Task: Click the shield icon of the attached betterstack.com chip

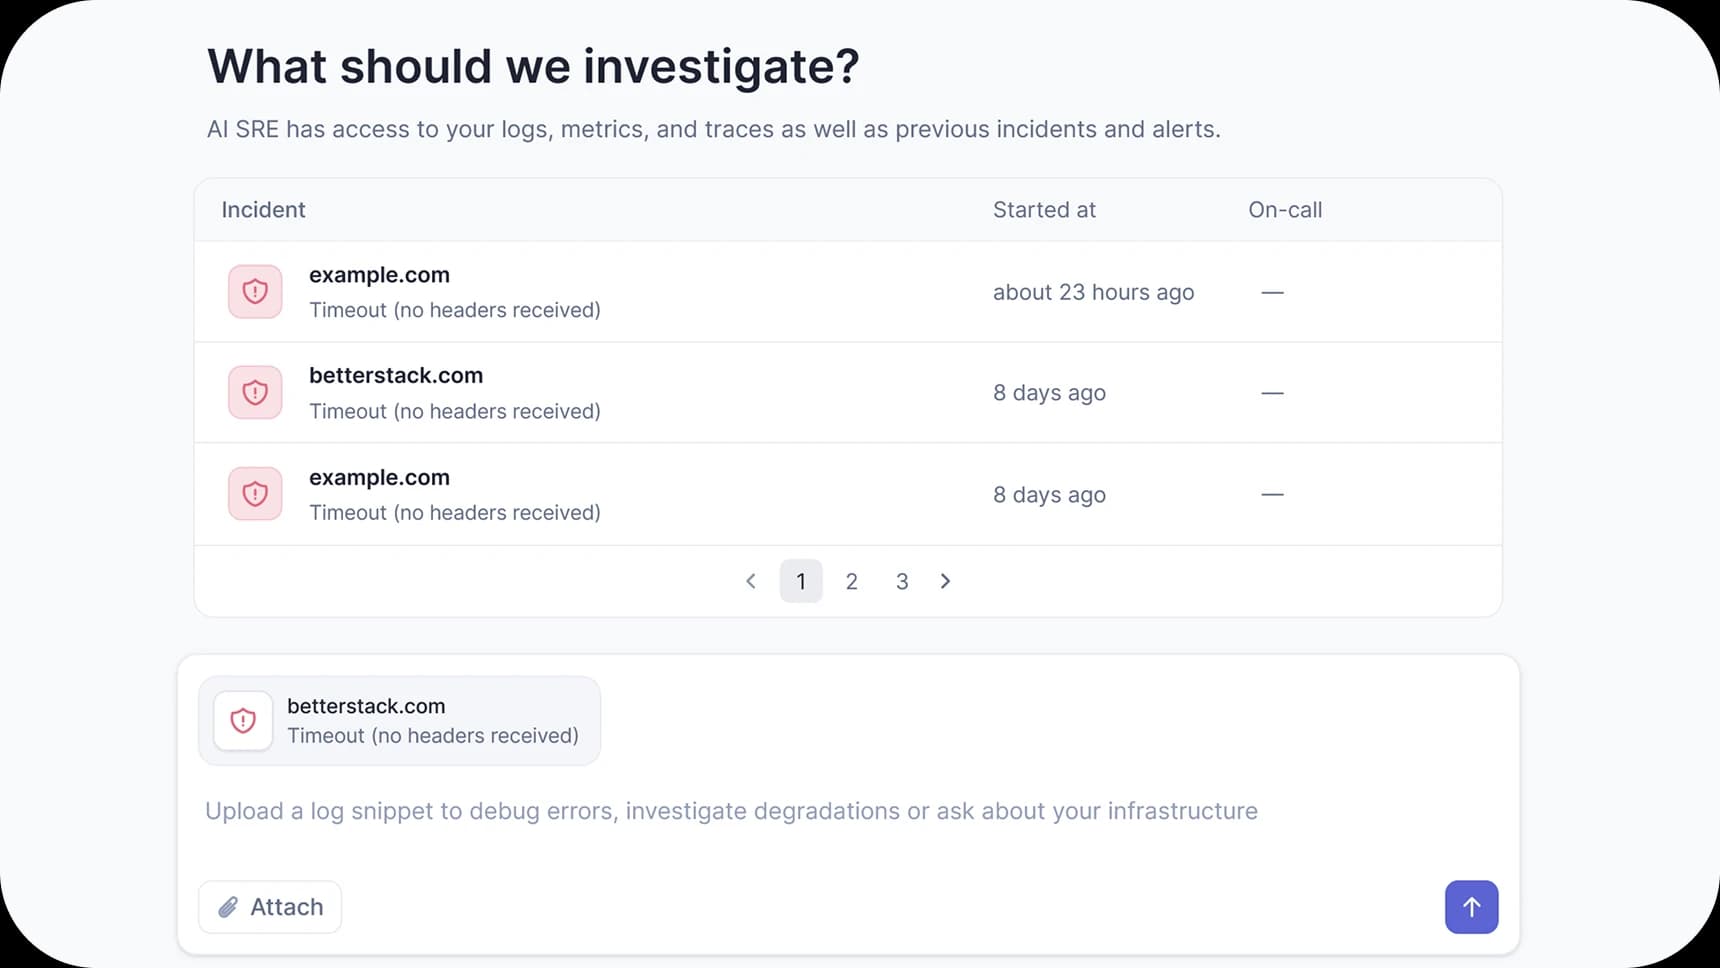Action: [x=243, y=720]
